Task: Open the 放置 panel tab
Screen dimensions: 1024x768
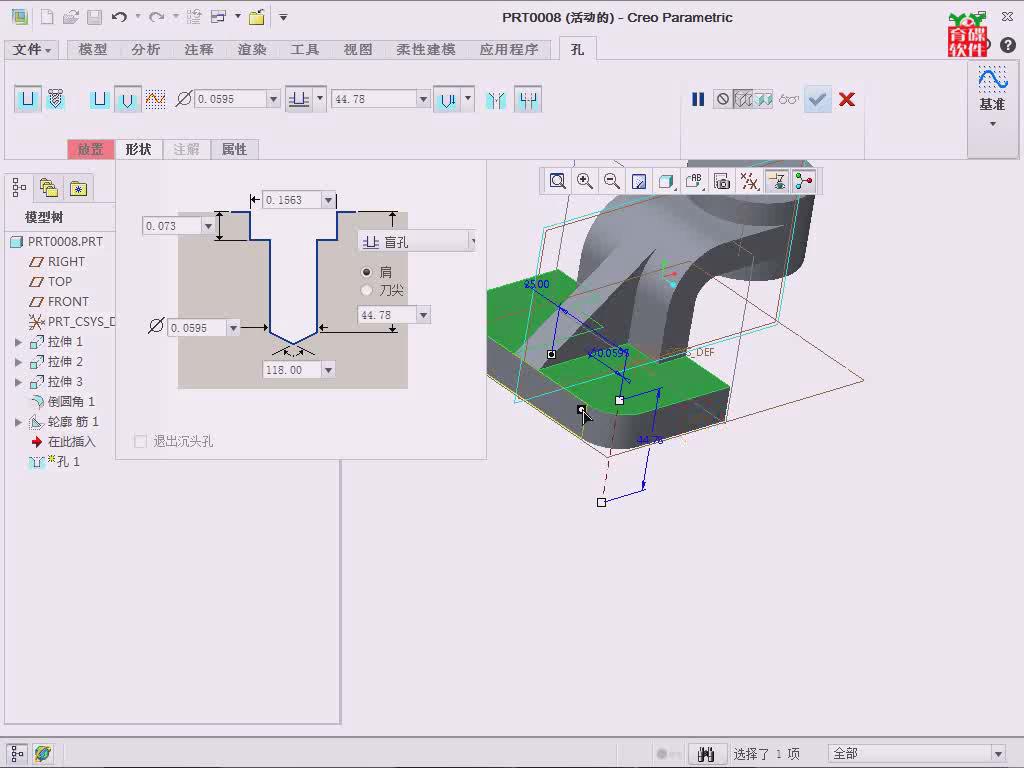Action: click(x=91, y=149)
